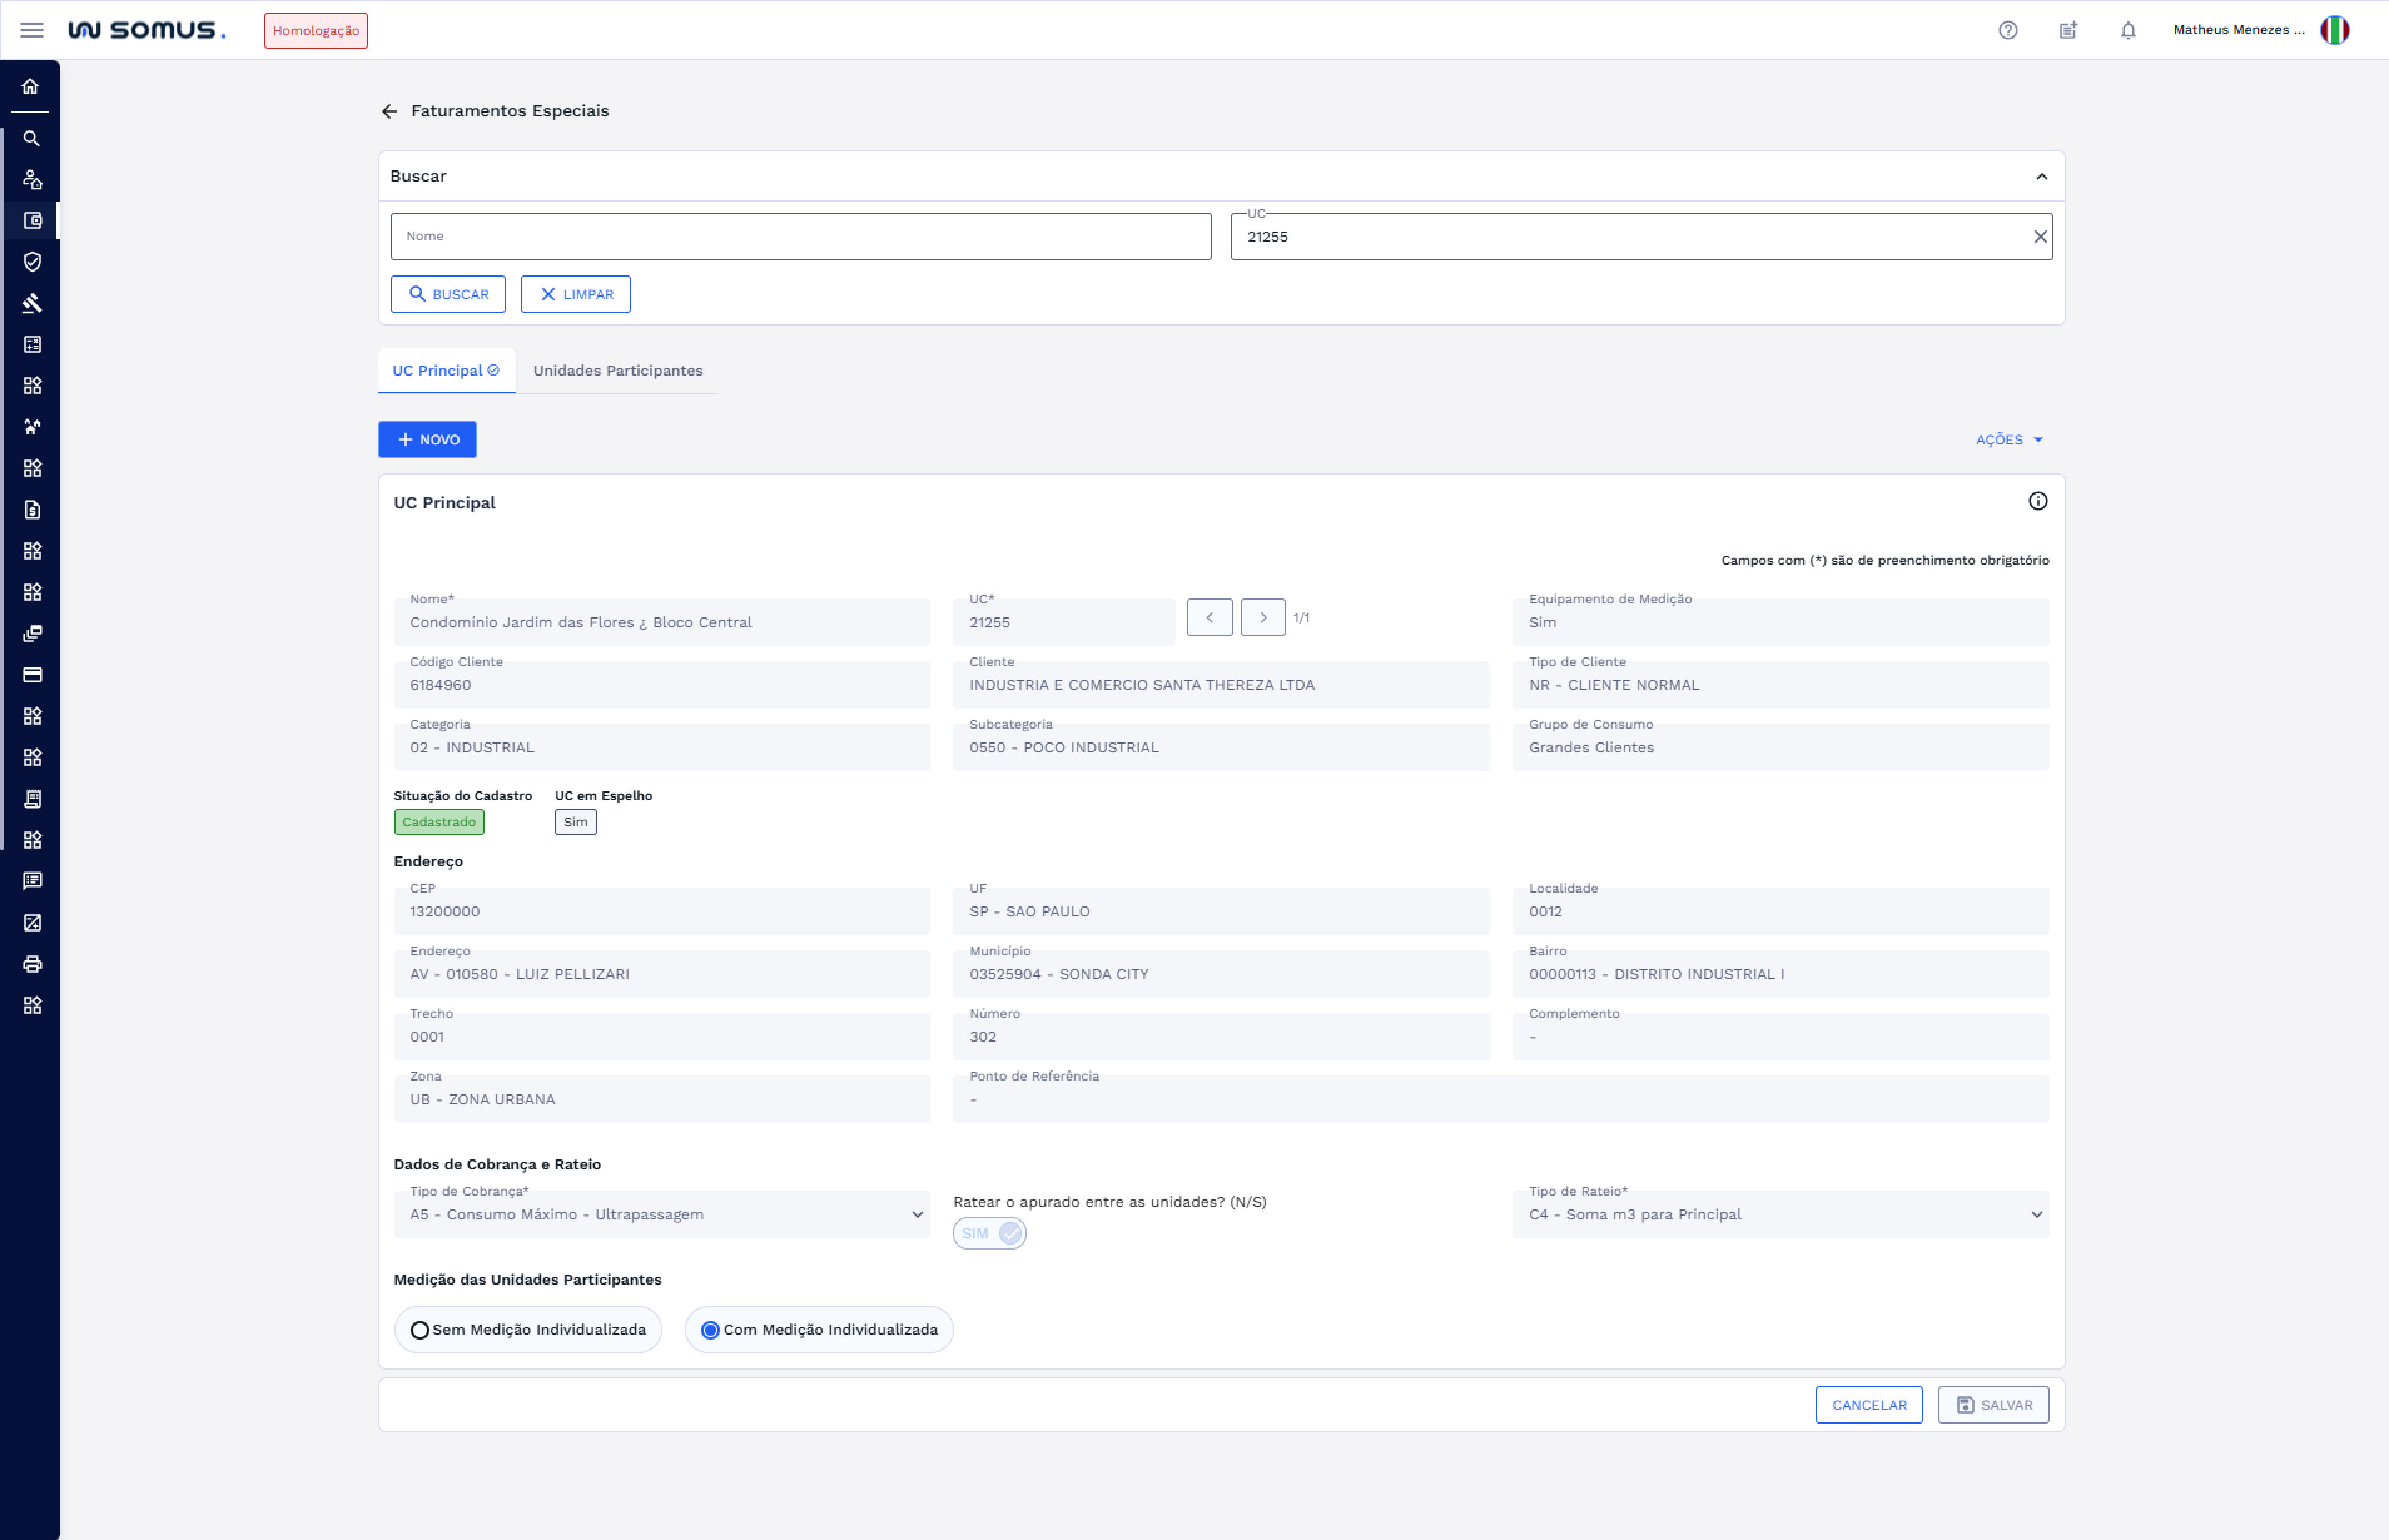
Task: Collapse the Buscar panel chevron
Action: tap(2041, 177)
